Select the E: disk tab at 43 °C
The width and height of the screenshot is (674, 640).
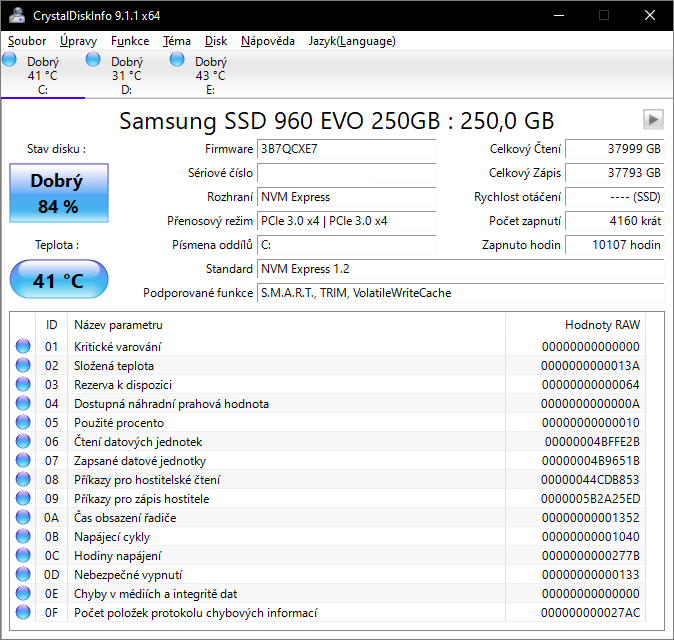click(x=210, y=75)
